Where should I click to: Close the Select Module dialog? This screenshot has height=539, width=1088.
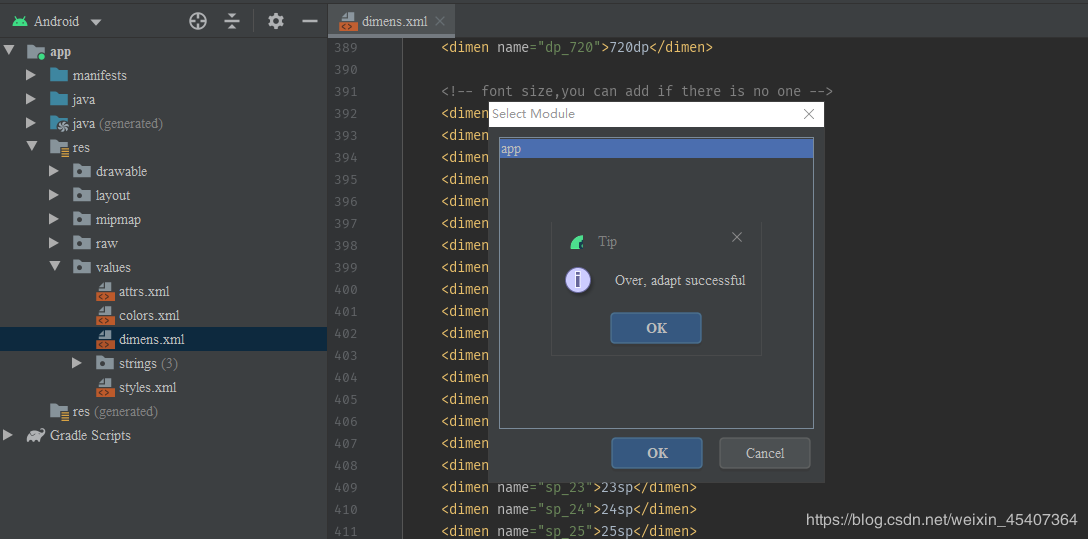coord(809,114)
